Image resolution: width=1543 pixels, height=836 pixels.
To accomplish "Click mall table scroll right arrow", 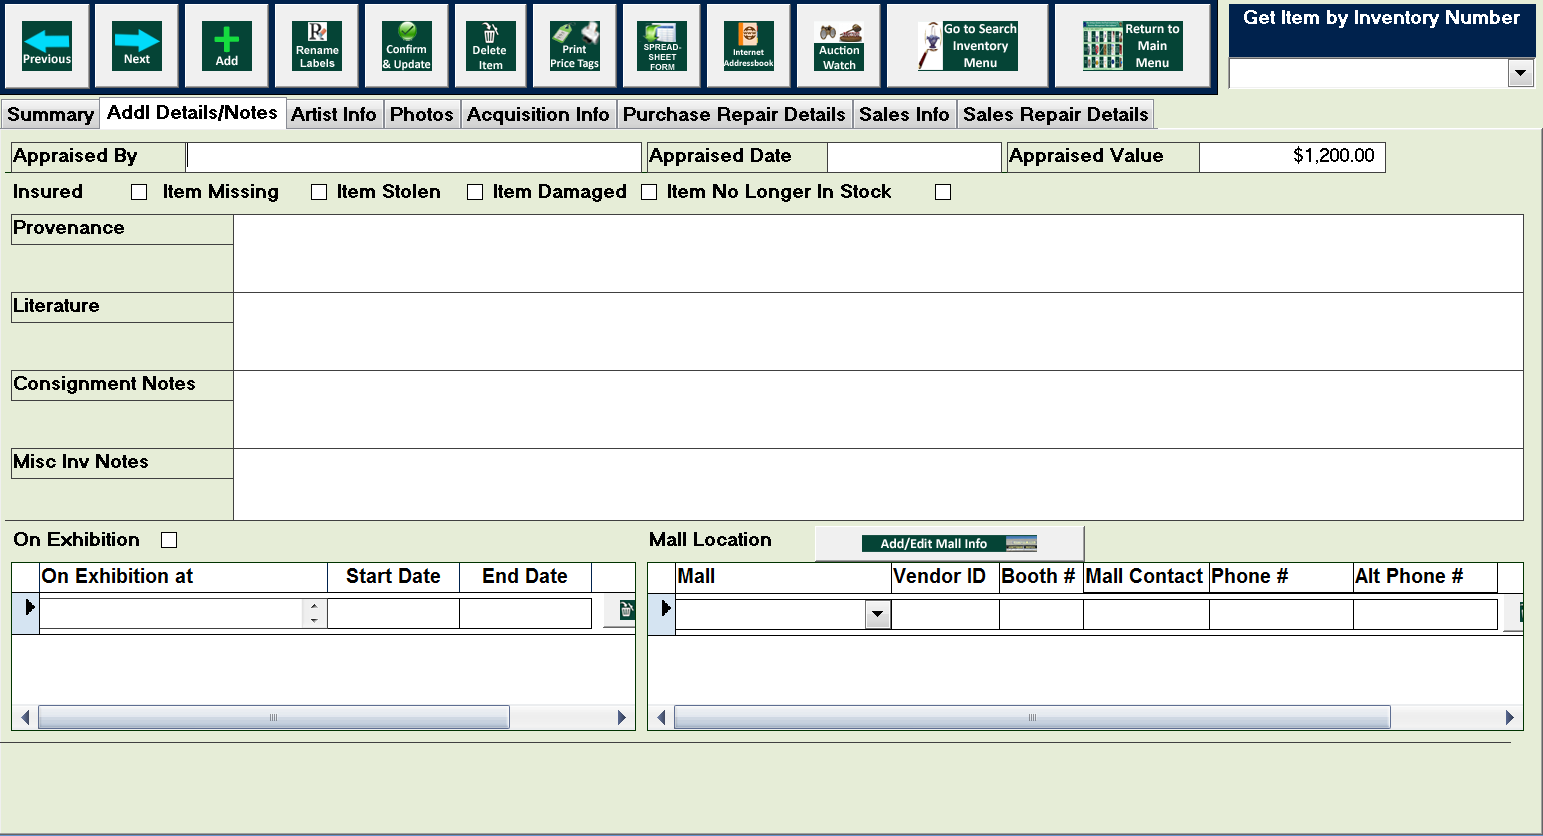I will coord(1510,717).
